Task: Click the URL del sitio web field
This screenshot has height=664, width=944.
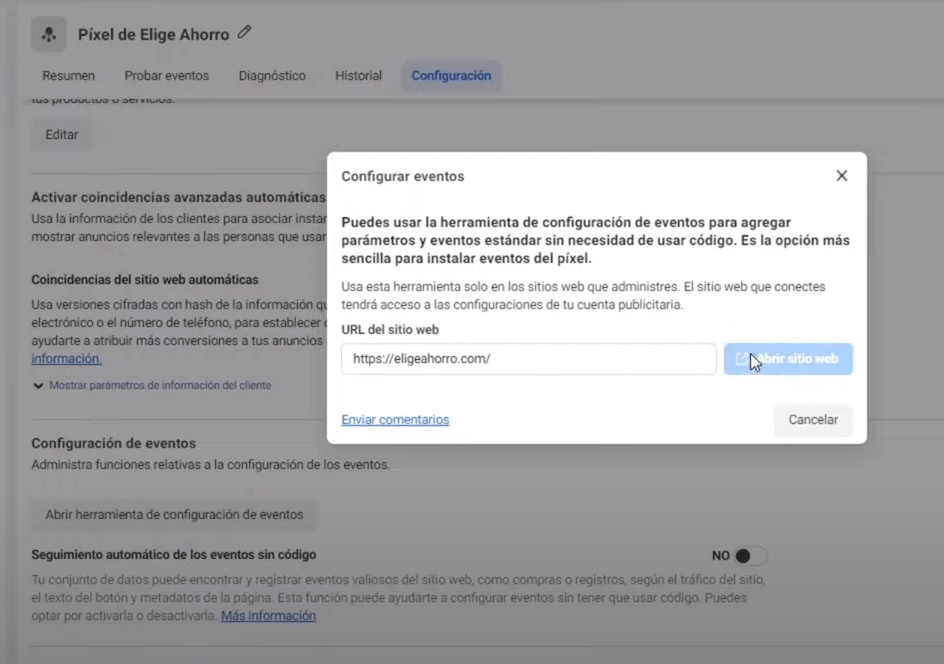Action: point(529,359)
